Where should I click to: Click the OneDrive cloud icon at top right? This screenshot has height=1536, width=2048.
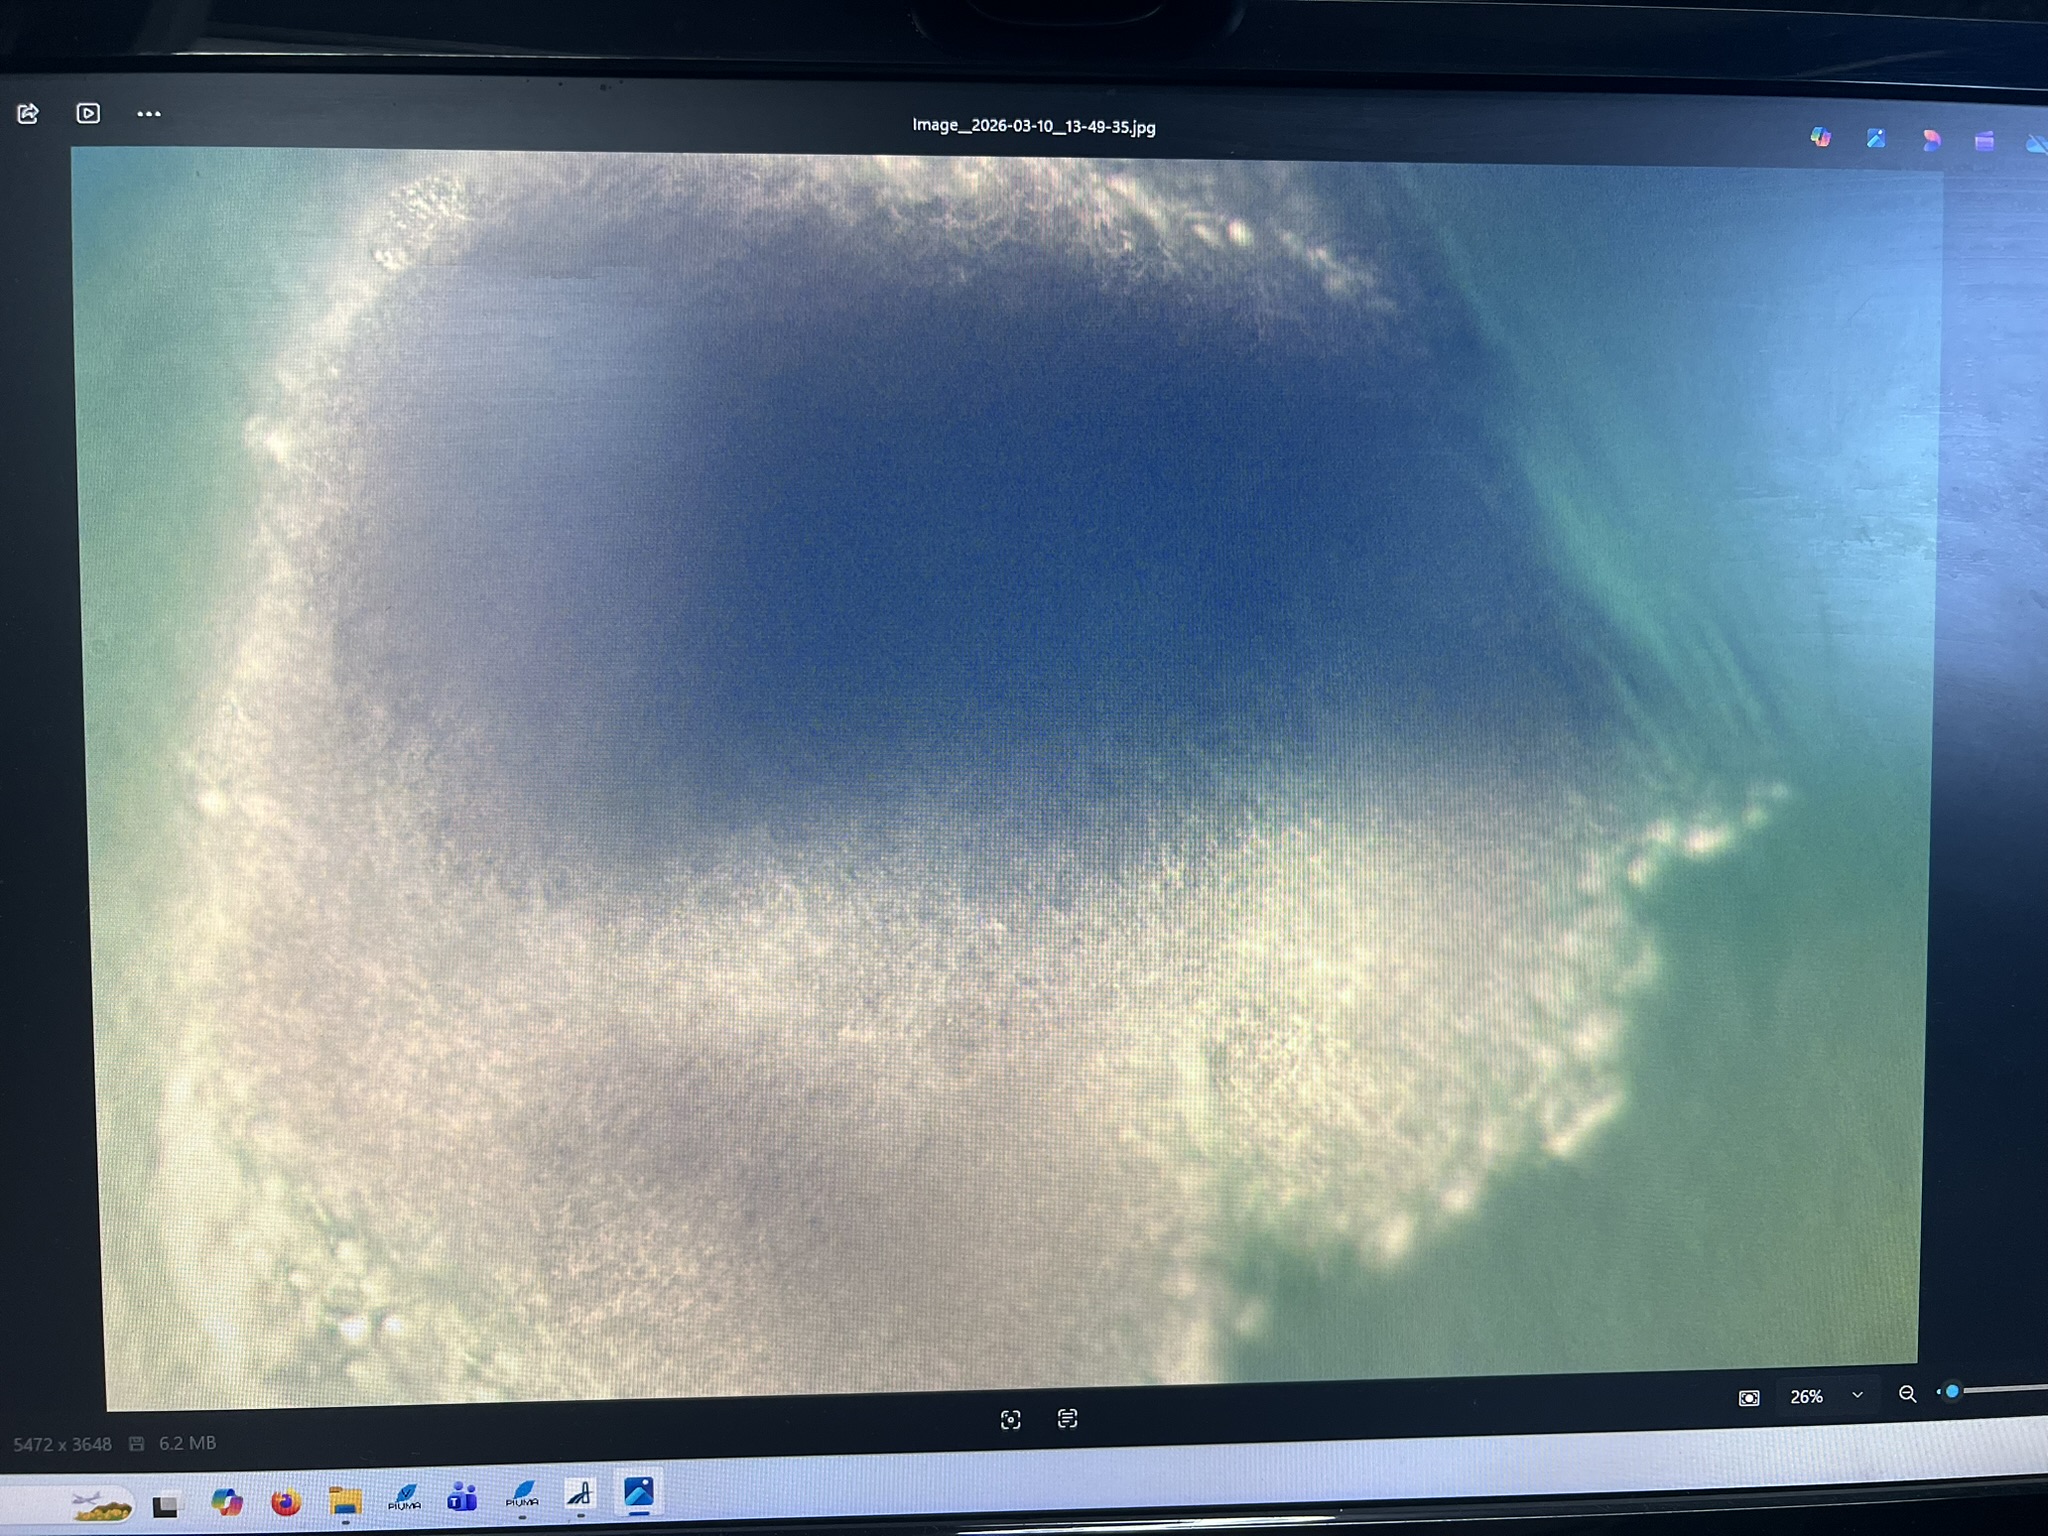[2036, 143]
